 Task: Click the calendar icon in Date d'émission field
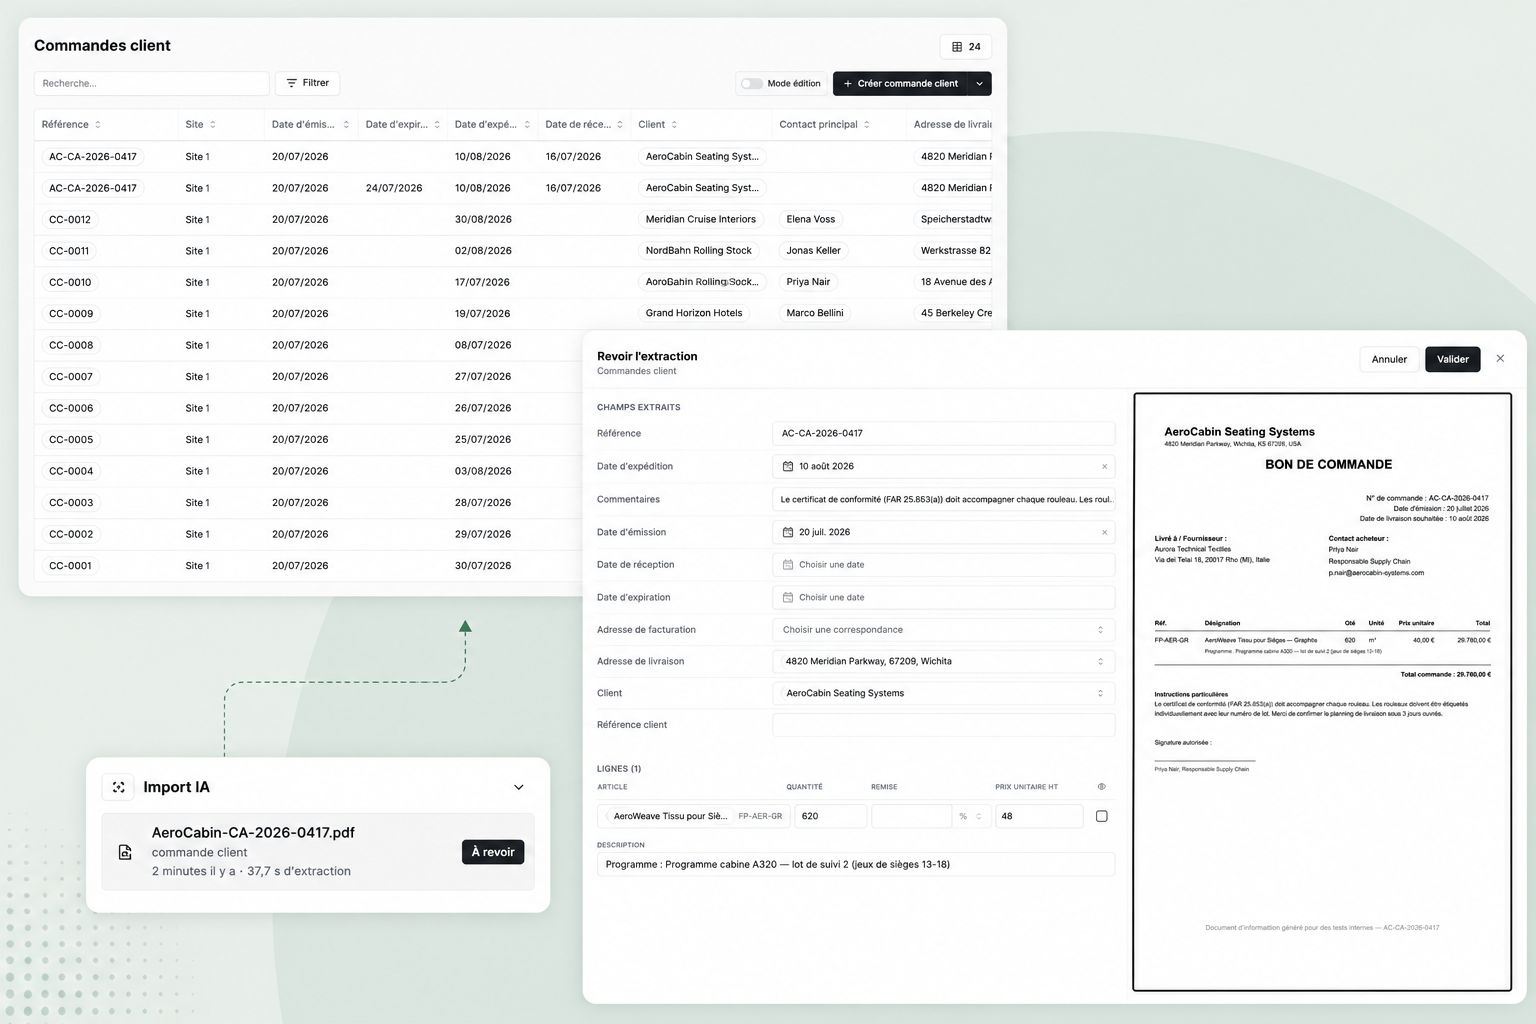788,532
